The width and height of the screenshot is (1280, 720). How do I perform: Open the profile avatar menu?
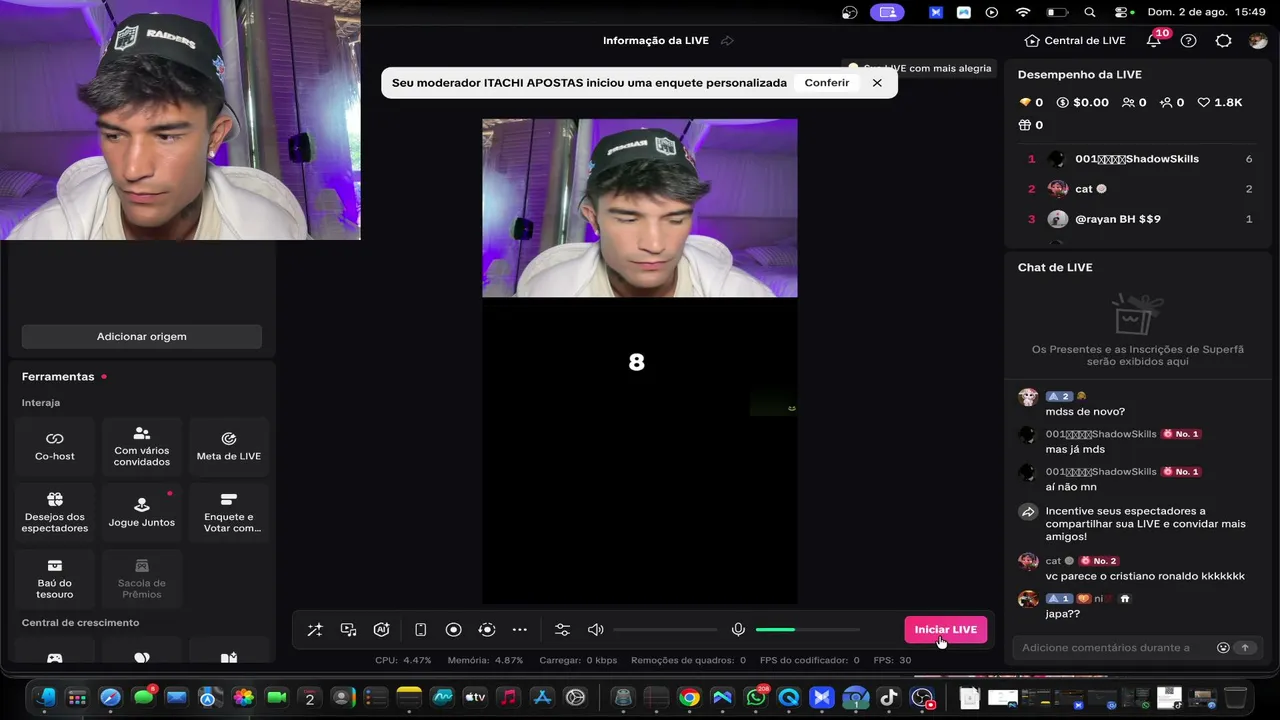[1258, 41]
